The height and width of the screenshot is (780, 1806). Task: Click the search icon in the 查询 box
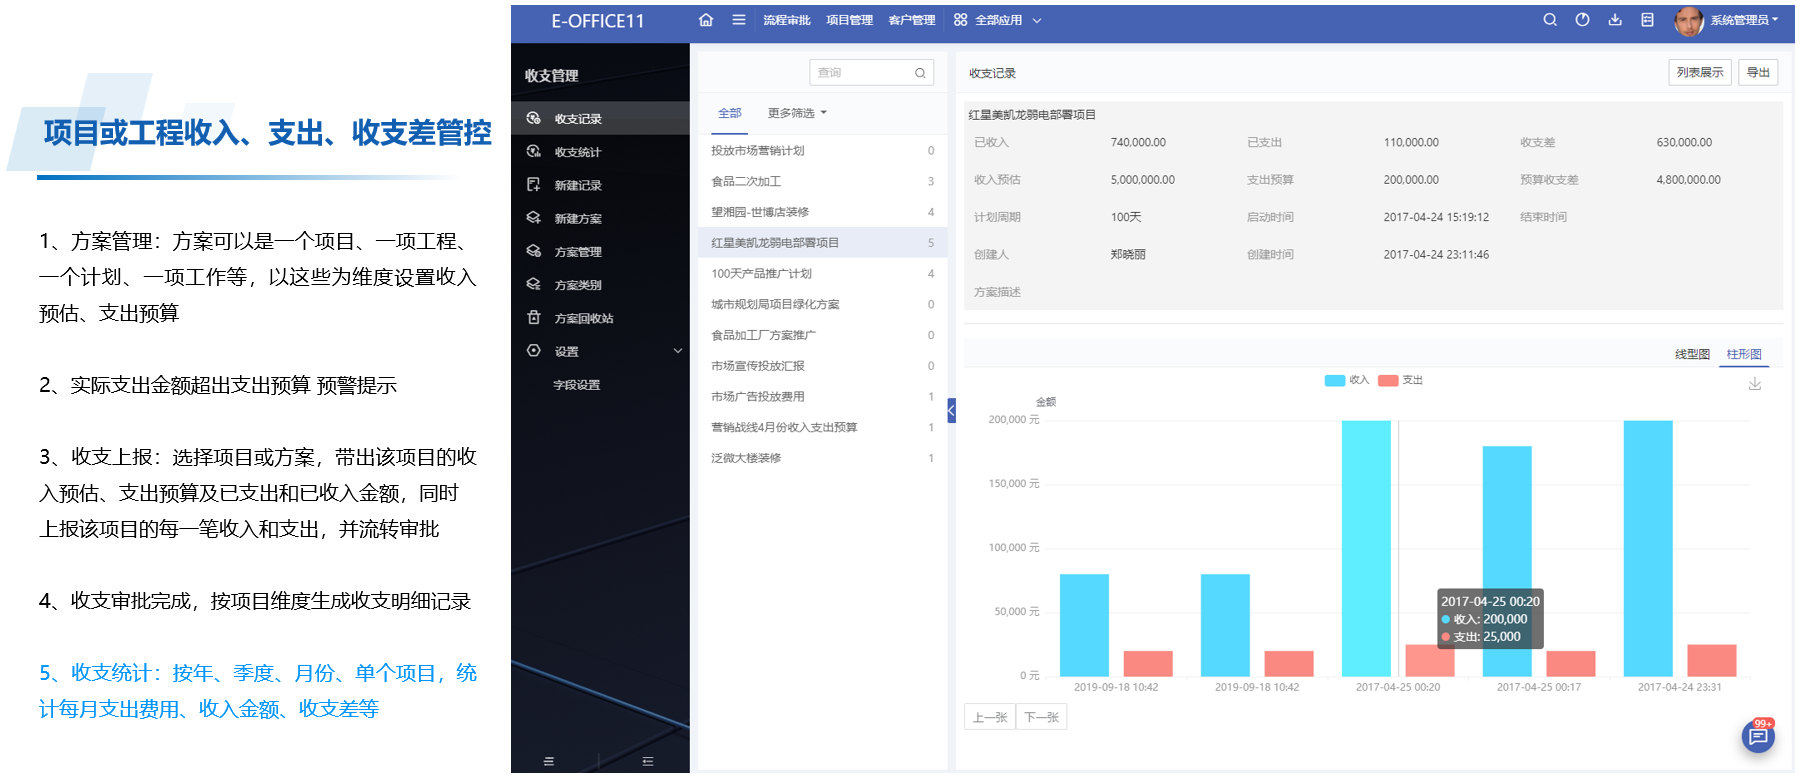920,73
